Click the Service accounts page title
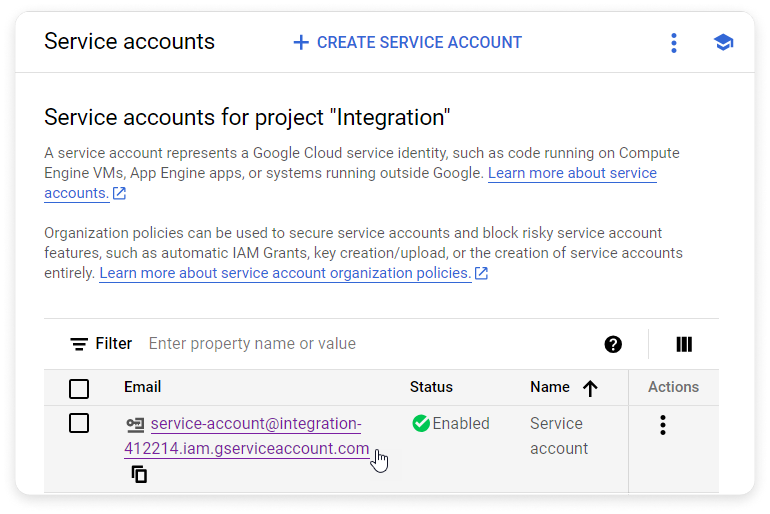The height and width of the screenshot is (514, 770). tap(130, 42)
